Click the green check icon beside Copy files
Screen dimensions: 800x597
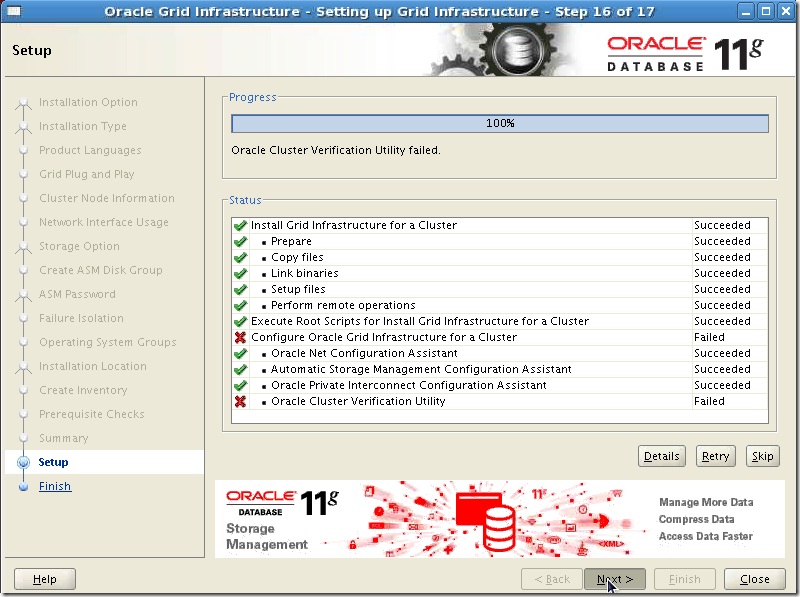pyautogui.click(x=240, y=257)
